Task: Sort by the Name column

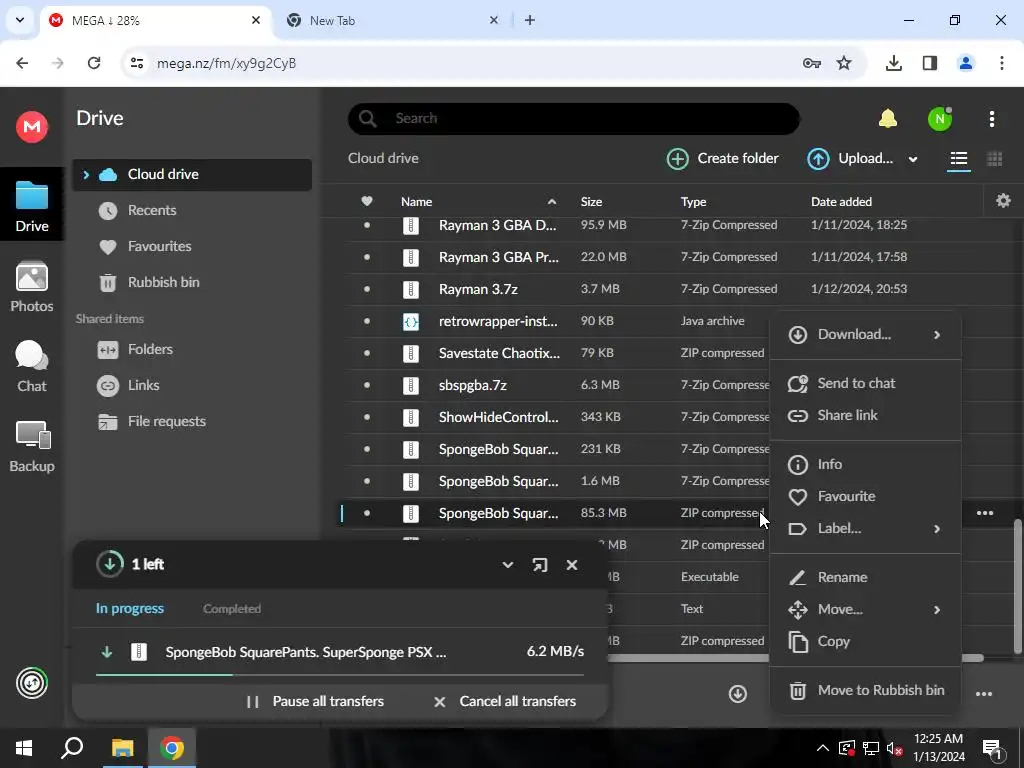Action: tap(416, 201)
